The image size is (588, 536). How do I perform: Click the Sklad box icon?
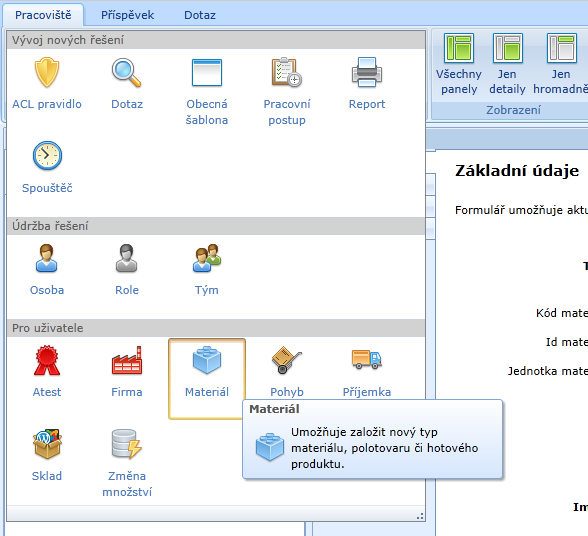click(47, 444)
